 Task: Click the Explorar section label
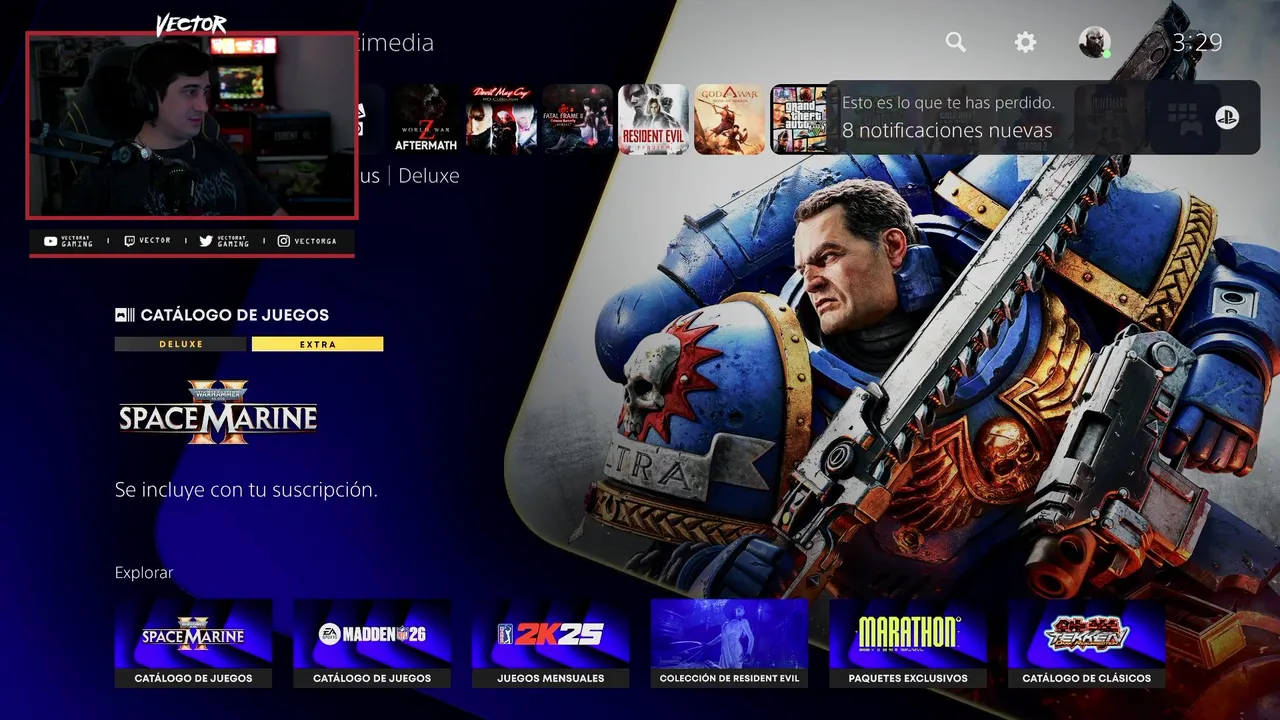click(x=144, y=573)
